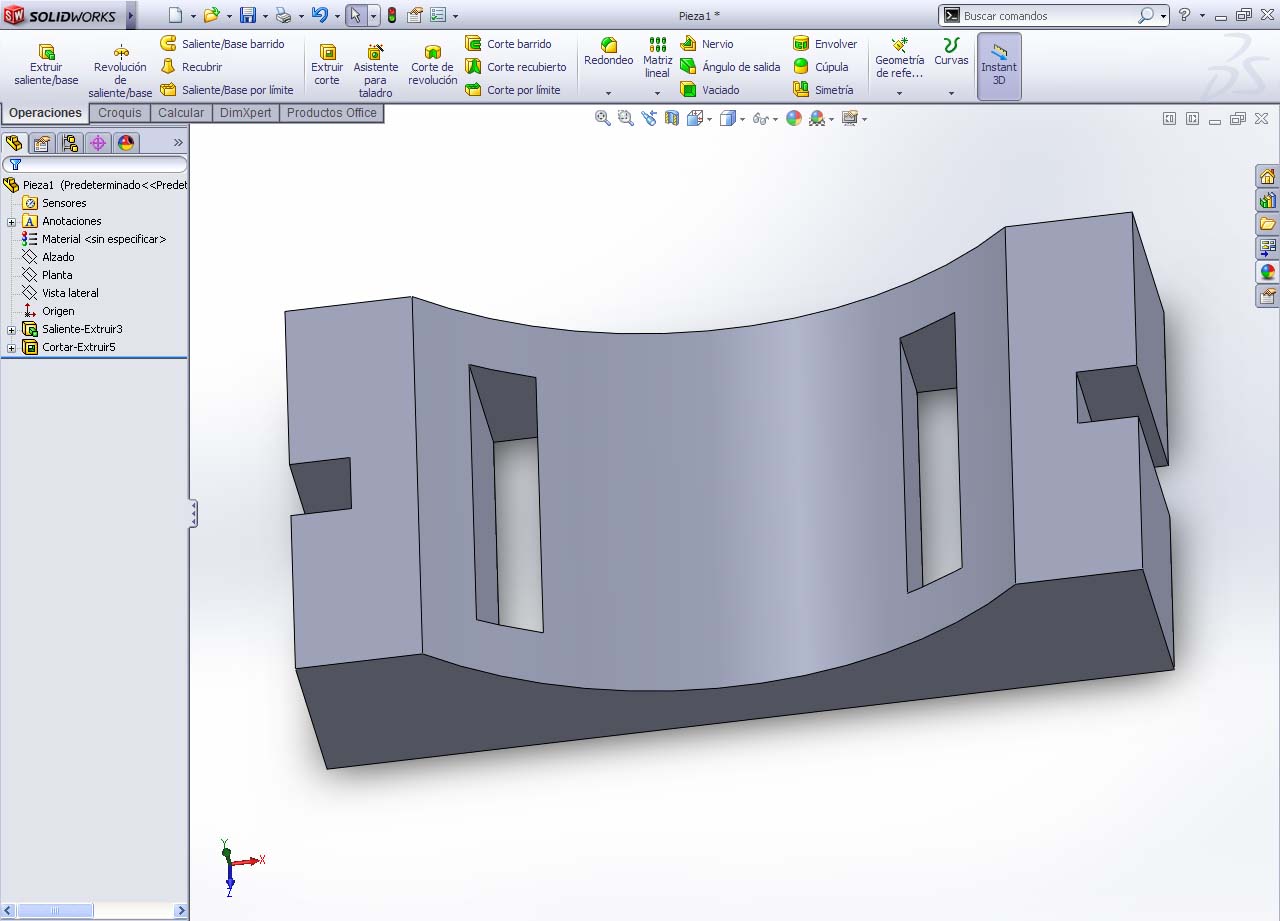Expand the Cortar-Extruir5 feature node
Viewport: 1280px width, 921px height.
tap(11, 348)
